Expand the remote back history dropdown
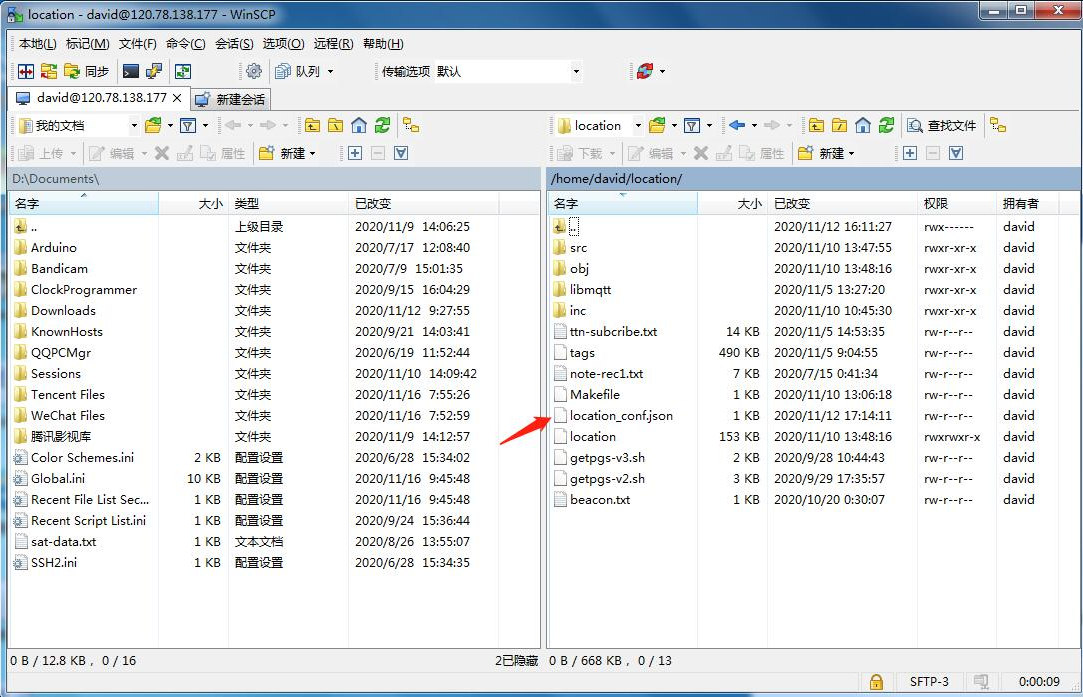The image size is (1083, 697). (754, 126)
